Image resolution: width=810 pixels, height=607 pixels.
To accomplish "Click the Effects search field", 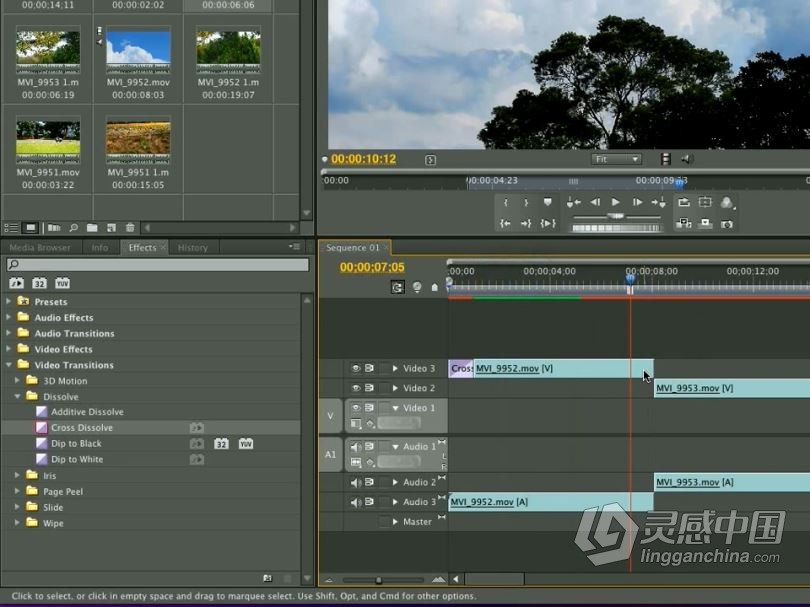I will [158, 264].
